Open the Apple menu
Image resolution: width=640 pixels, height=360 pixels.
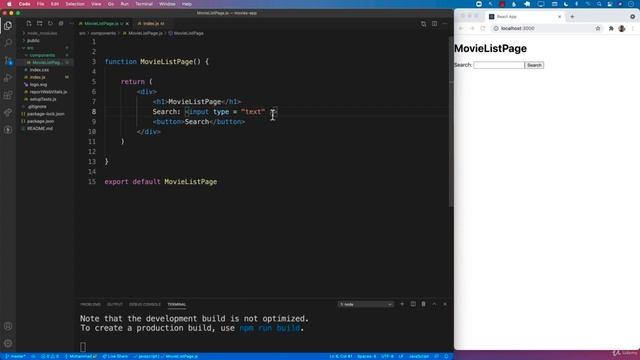(9, 4)
